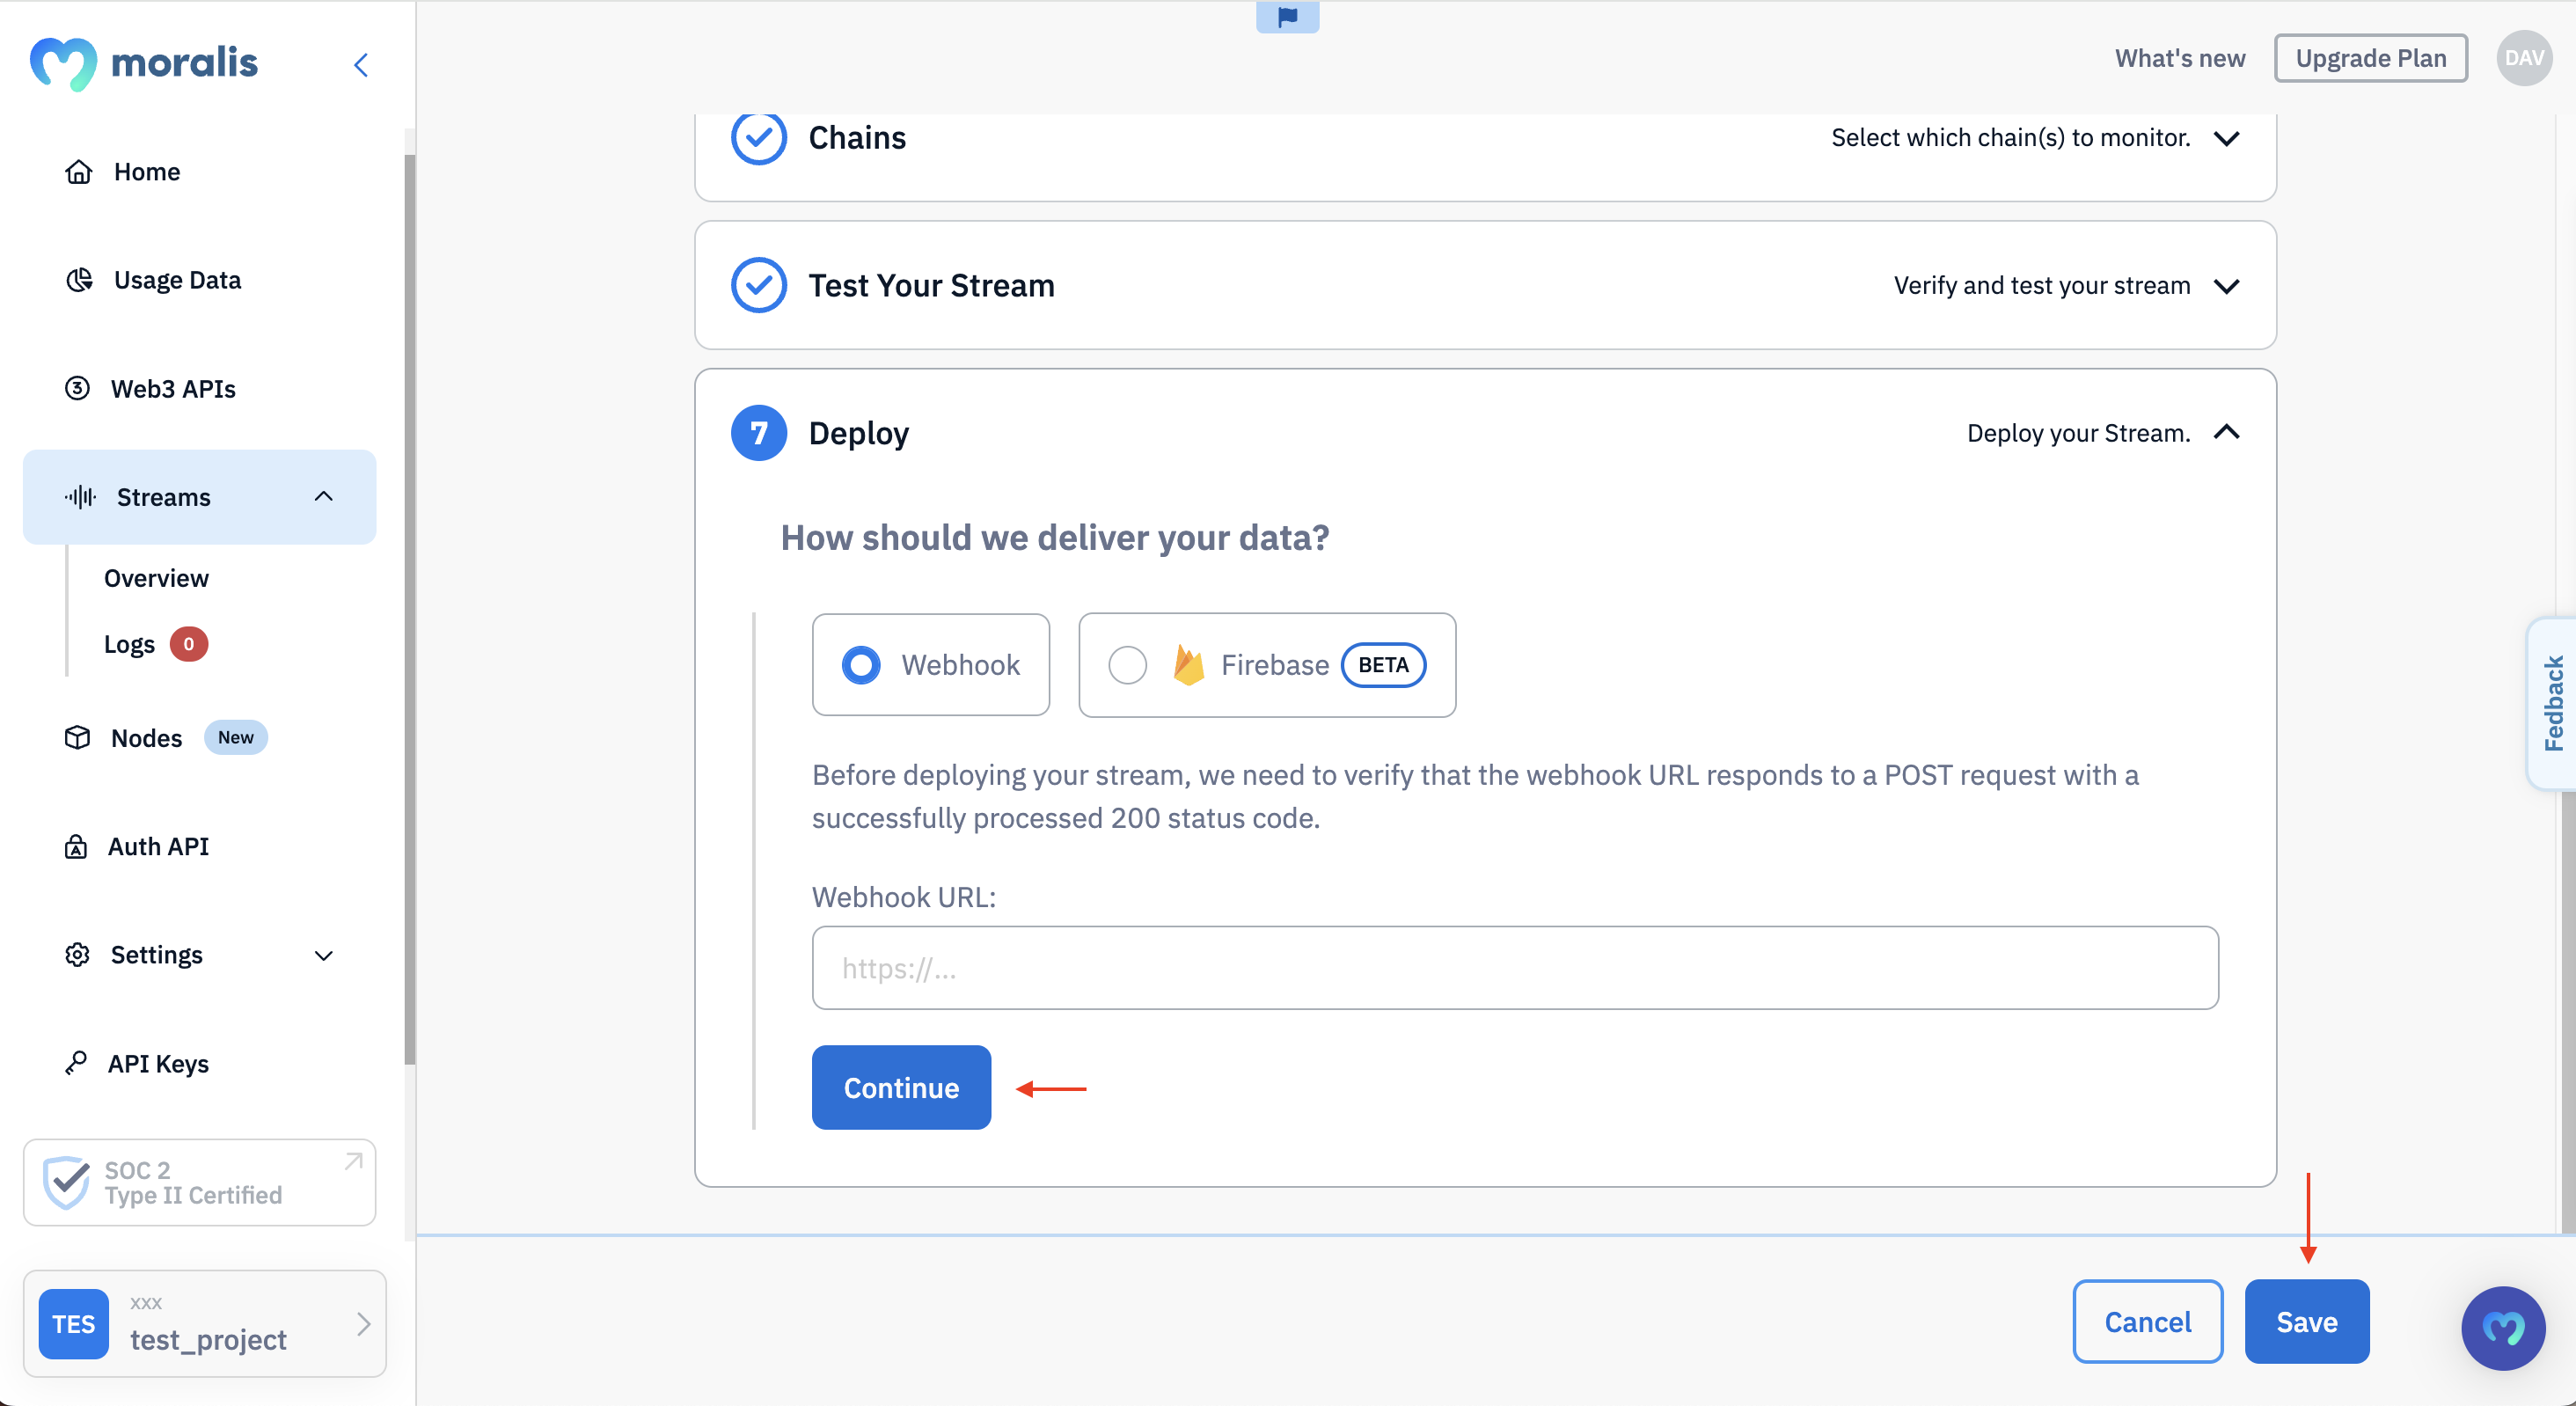Open the SOC 2 external link arrow

[353, 1161]
